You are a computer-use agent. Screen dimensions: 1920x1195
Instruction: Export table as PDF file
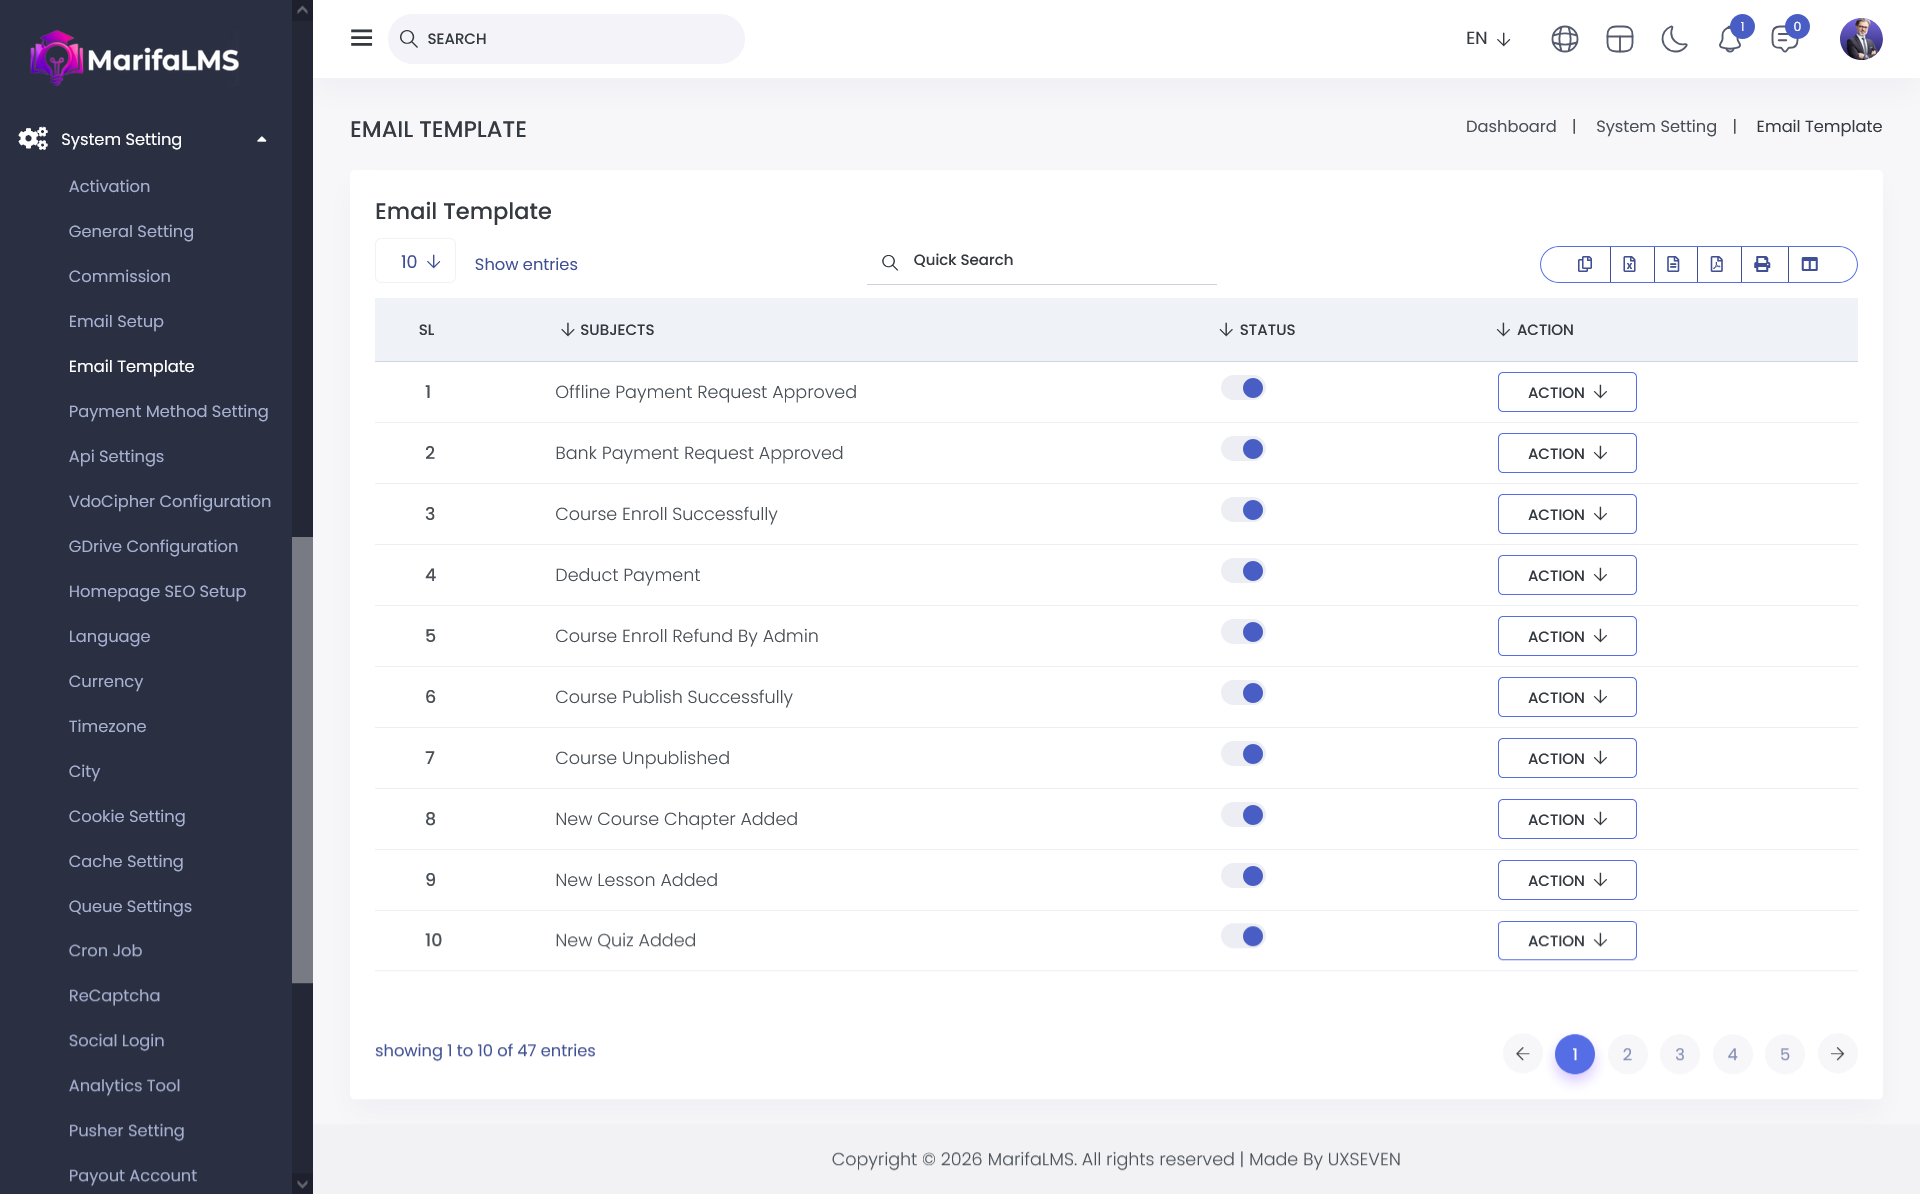click(1717, 264)
